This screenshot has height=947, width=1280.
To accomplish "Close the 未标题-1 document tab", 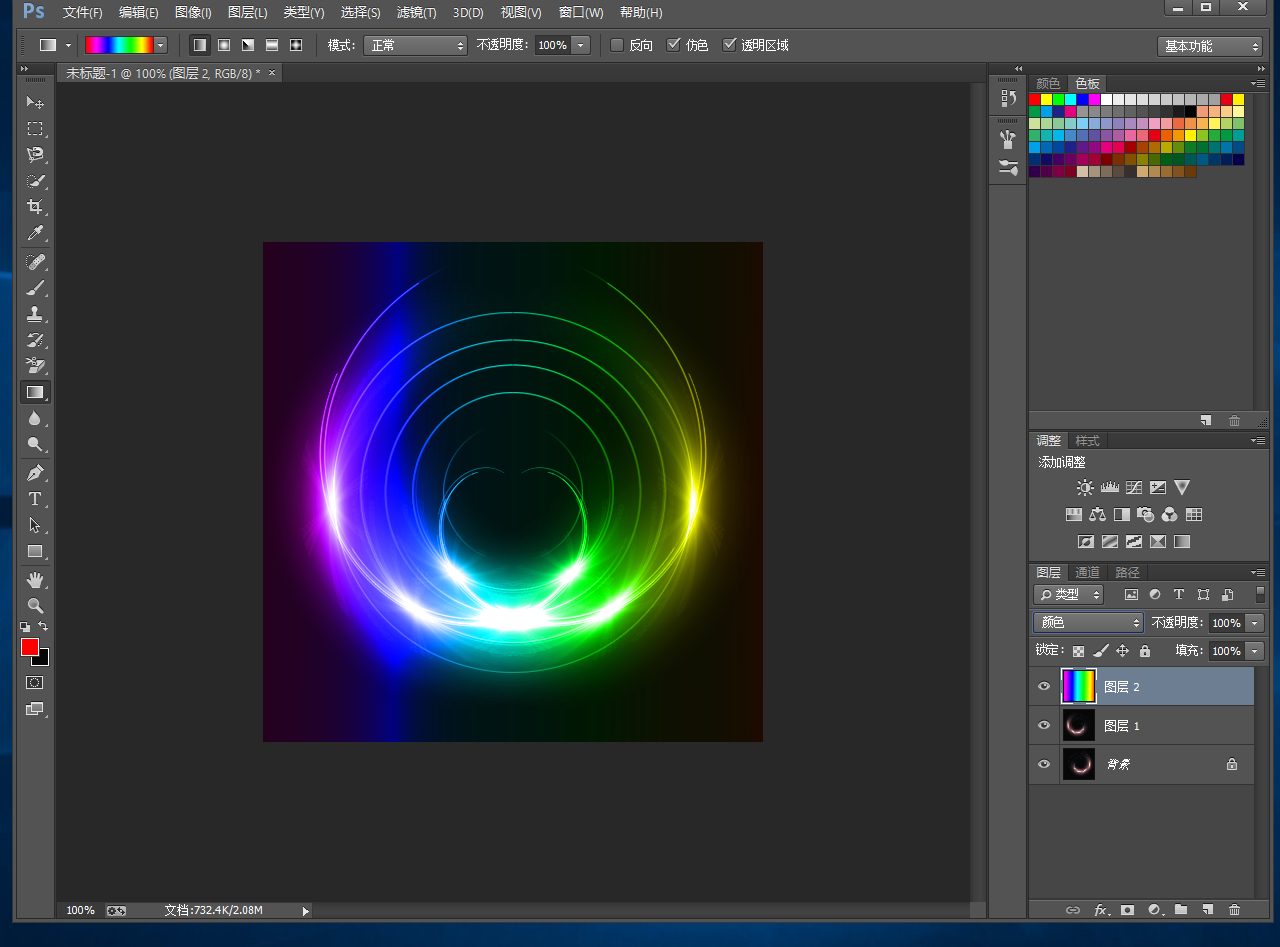I will click(272, 73).
